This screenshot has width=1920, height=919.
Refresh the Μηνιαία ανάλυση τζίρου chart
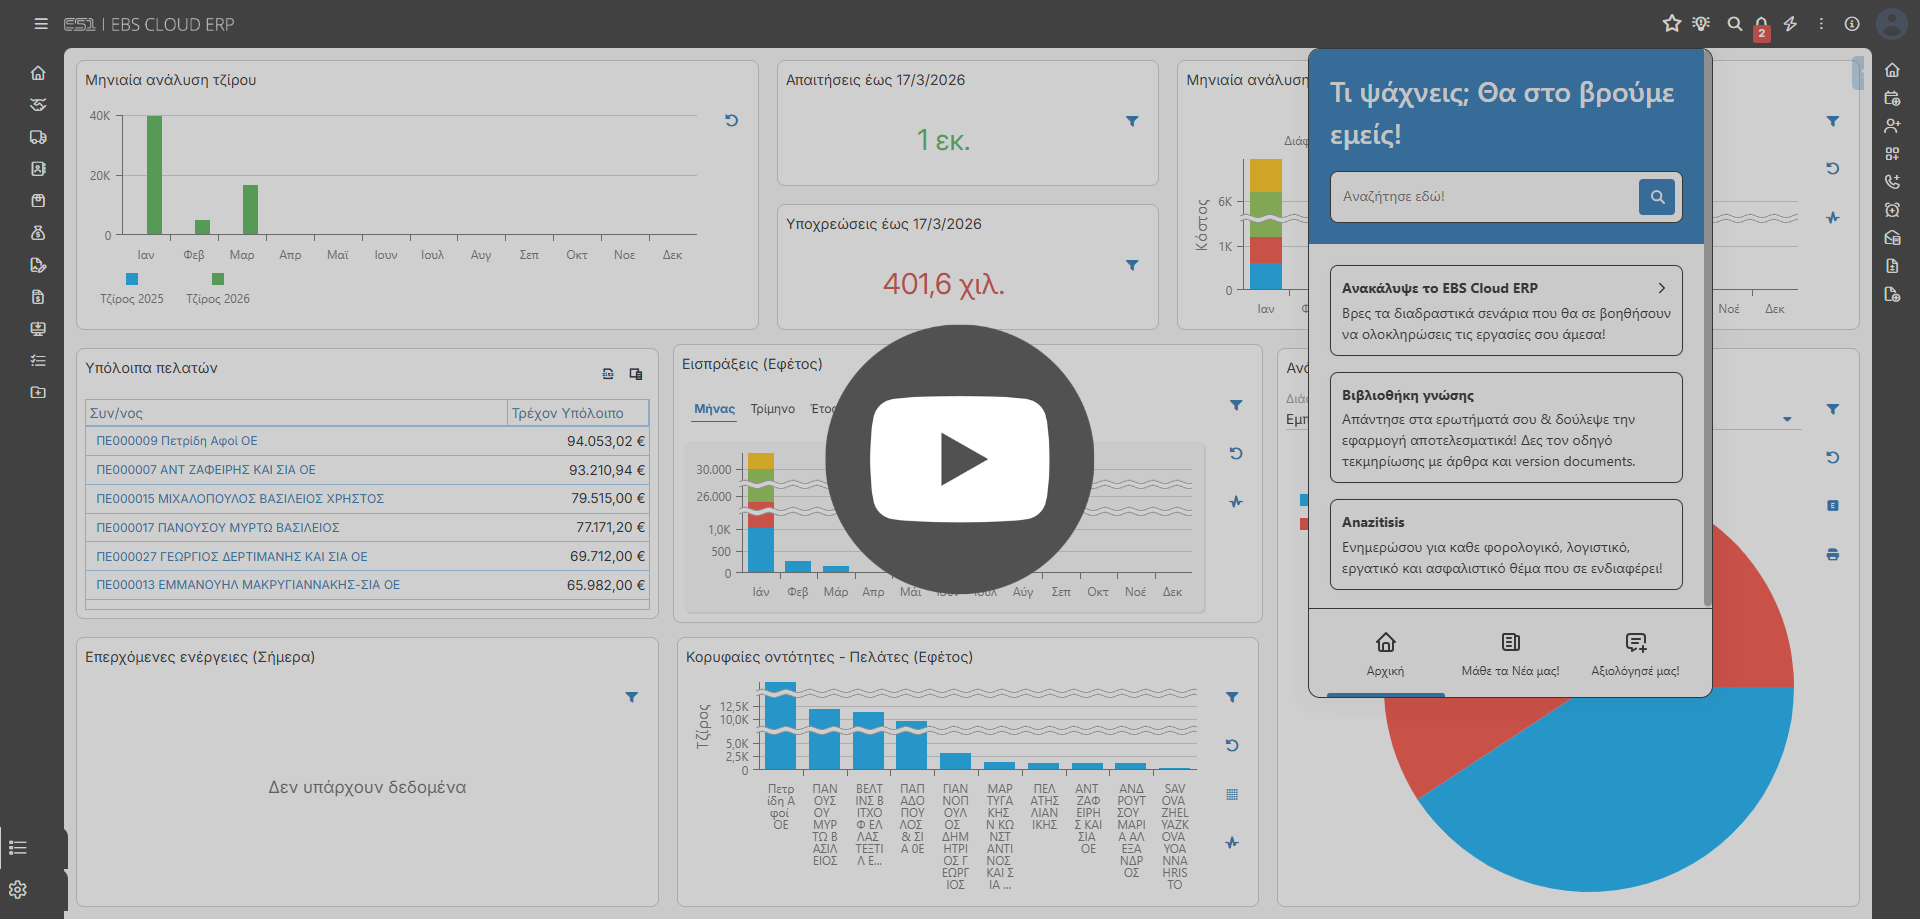tap(732, 120)
